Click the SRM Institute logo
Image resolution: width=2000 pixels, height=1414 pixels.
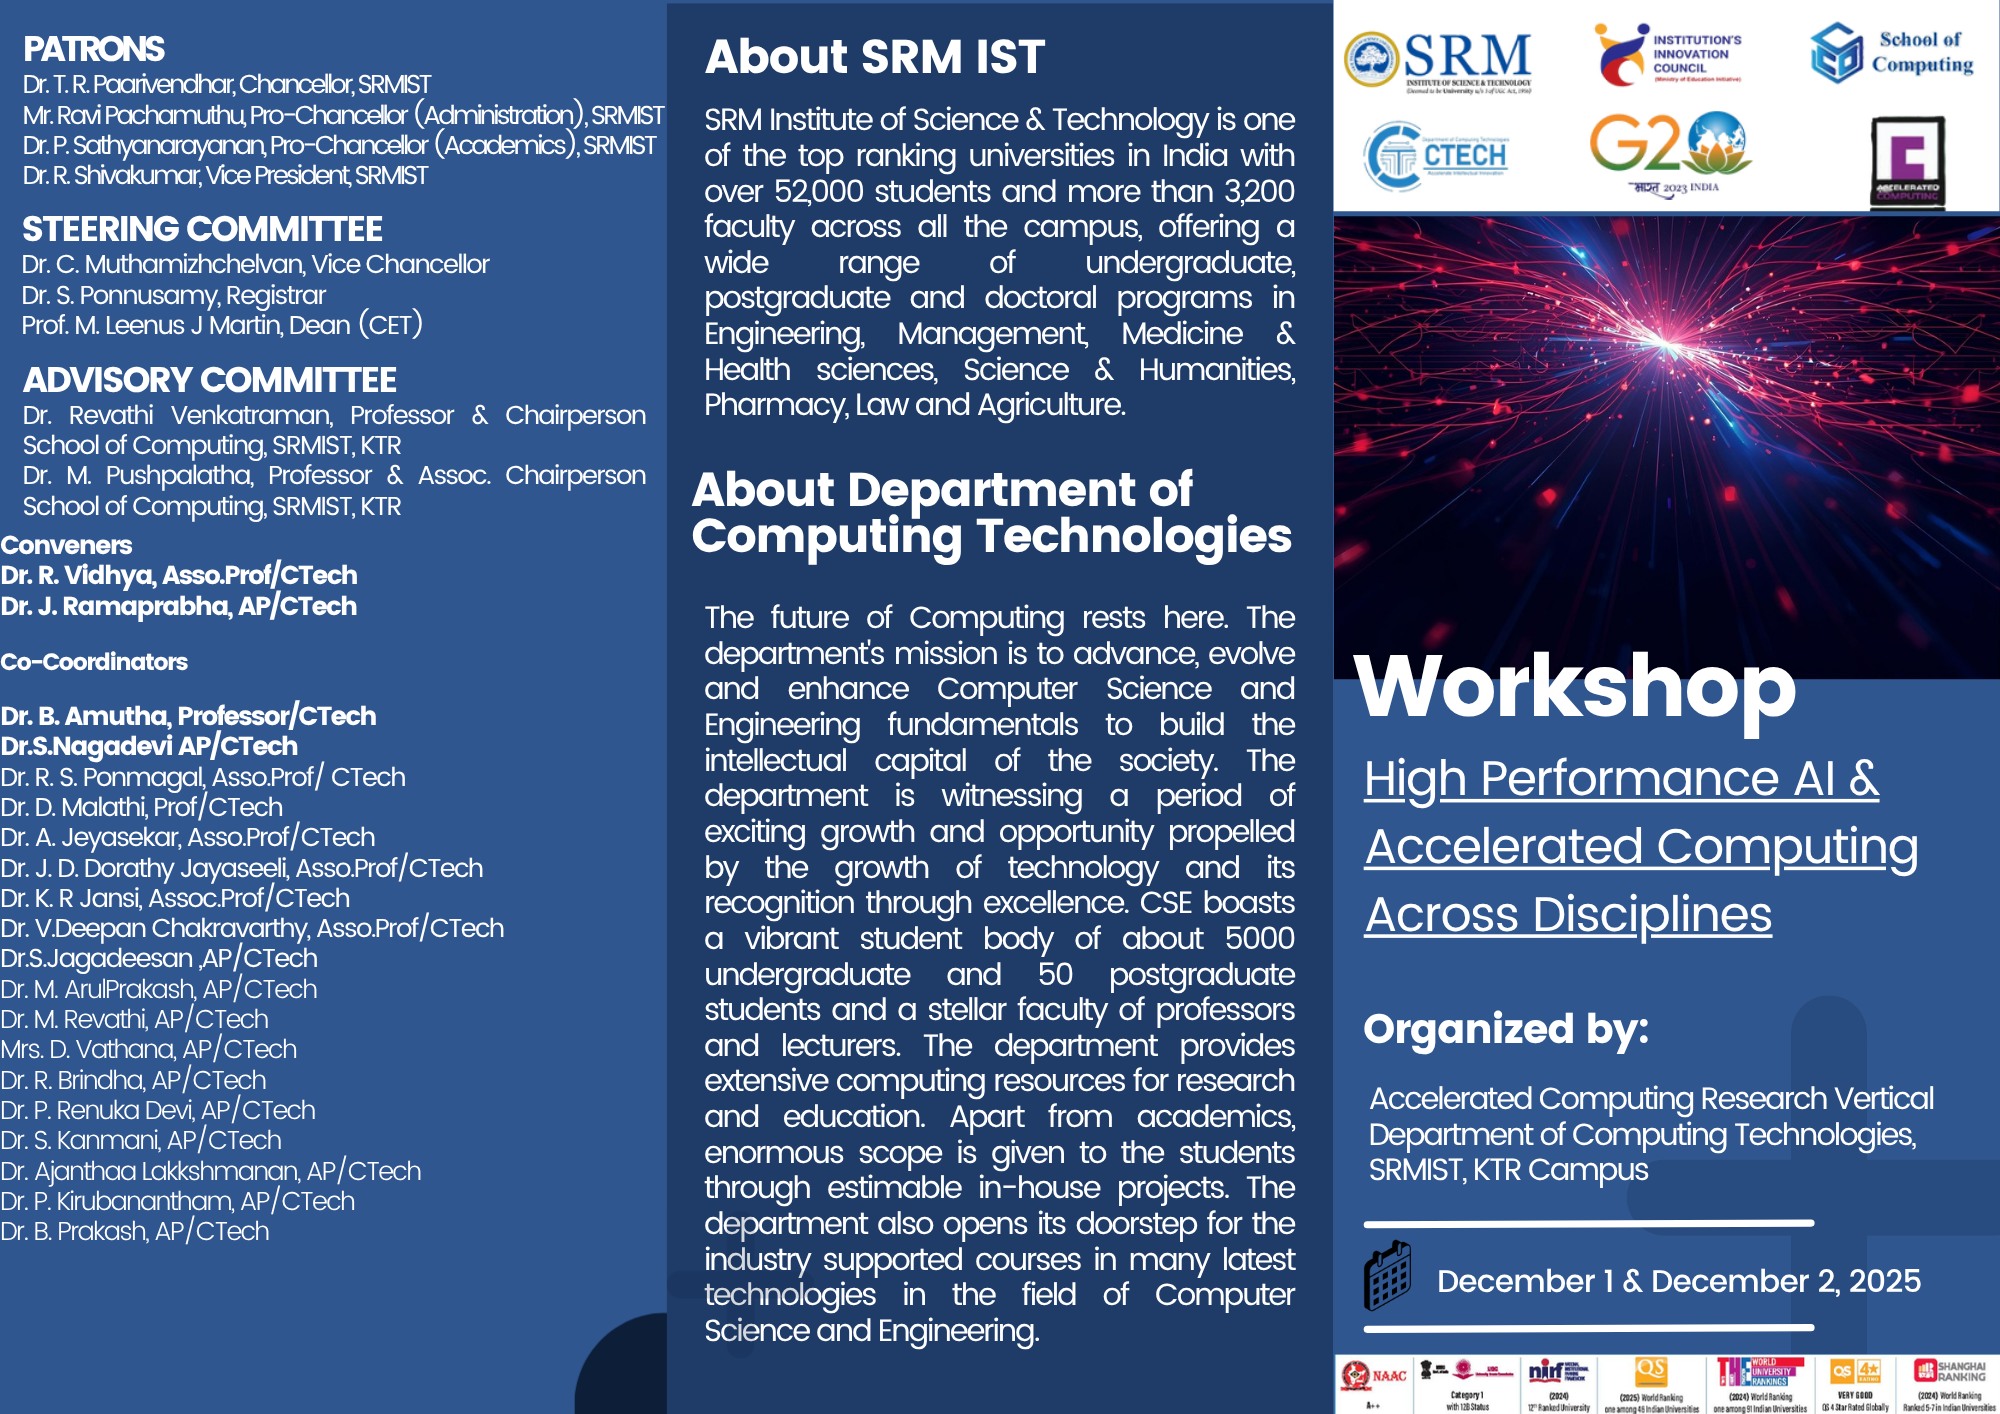[x=1437, y=60]
